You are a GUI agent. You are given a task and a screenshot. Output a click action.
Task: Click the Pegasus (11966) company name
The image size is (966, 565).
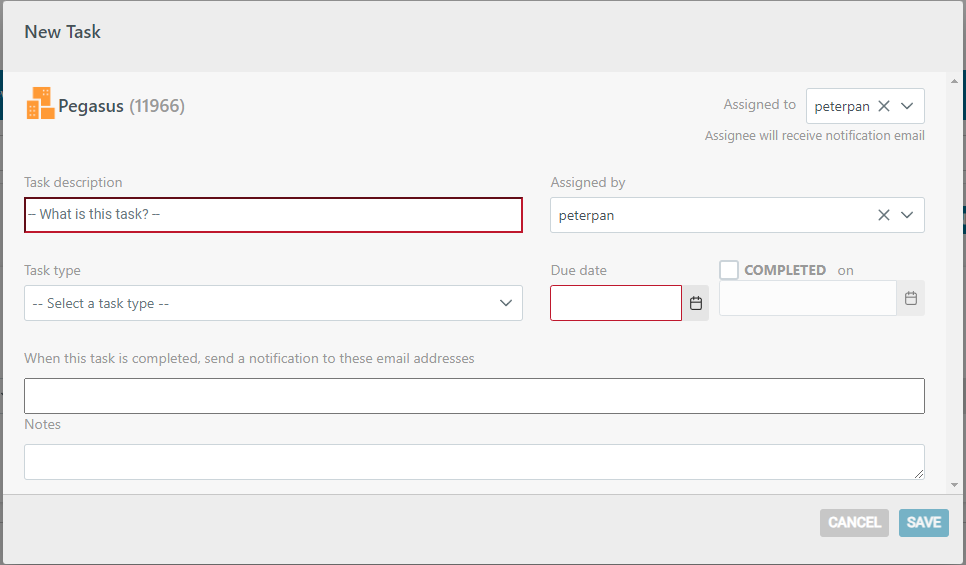[x=121, y=106]
